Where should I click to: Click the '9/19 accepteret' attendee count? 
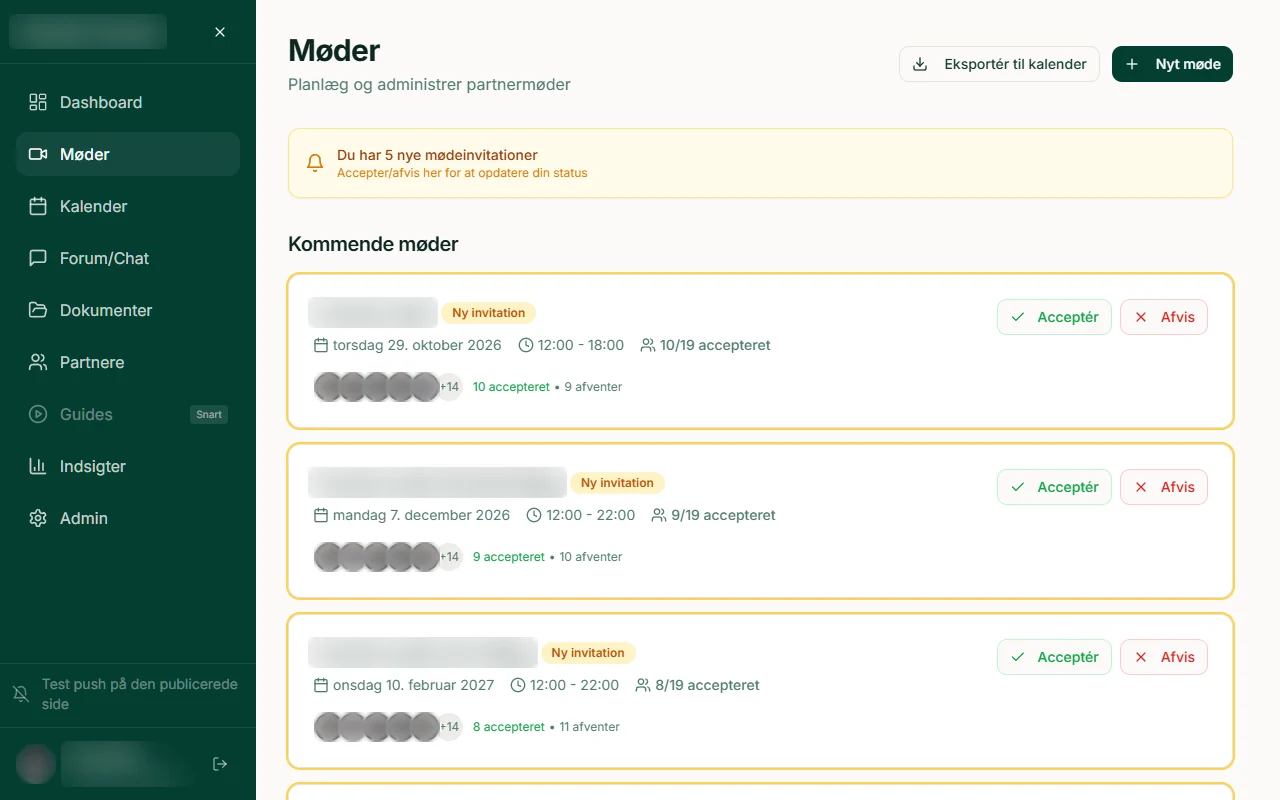pyautogui.click(x=723, y=515)
